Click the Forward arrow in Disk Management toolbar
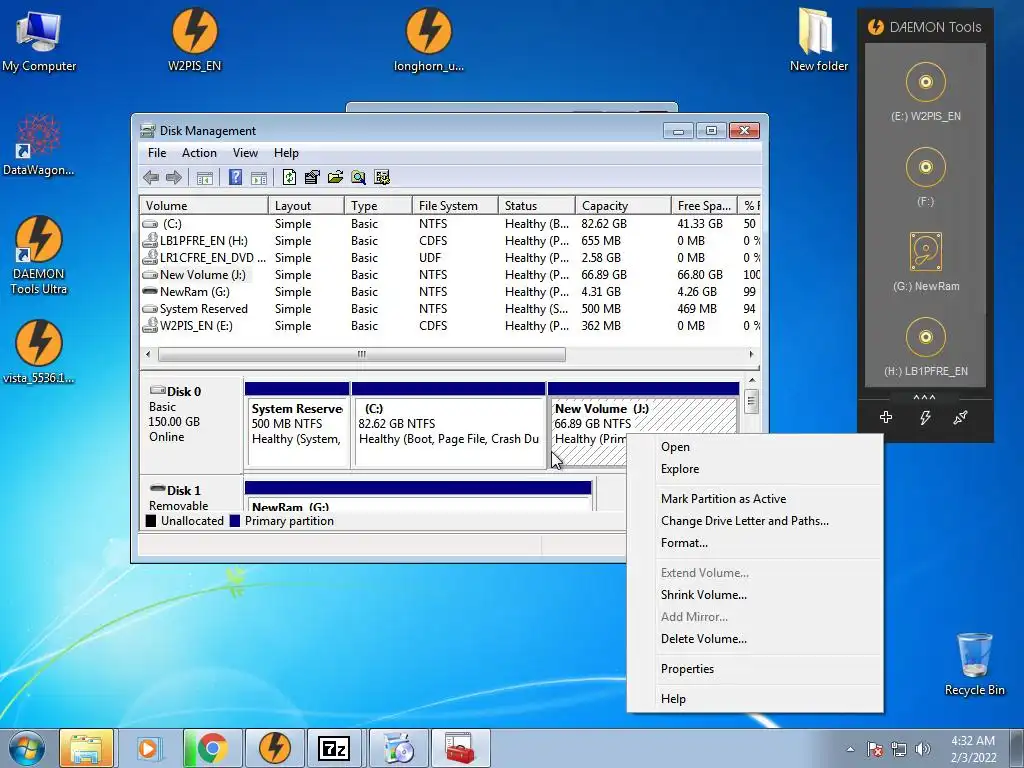The height and width of the screenshot is (768, 1024). [x=174, y=177]
